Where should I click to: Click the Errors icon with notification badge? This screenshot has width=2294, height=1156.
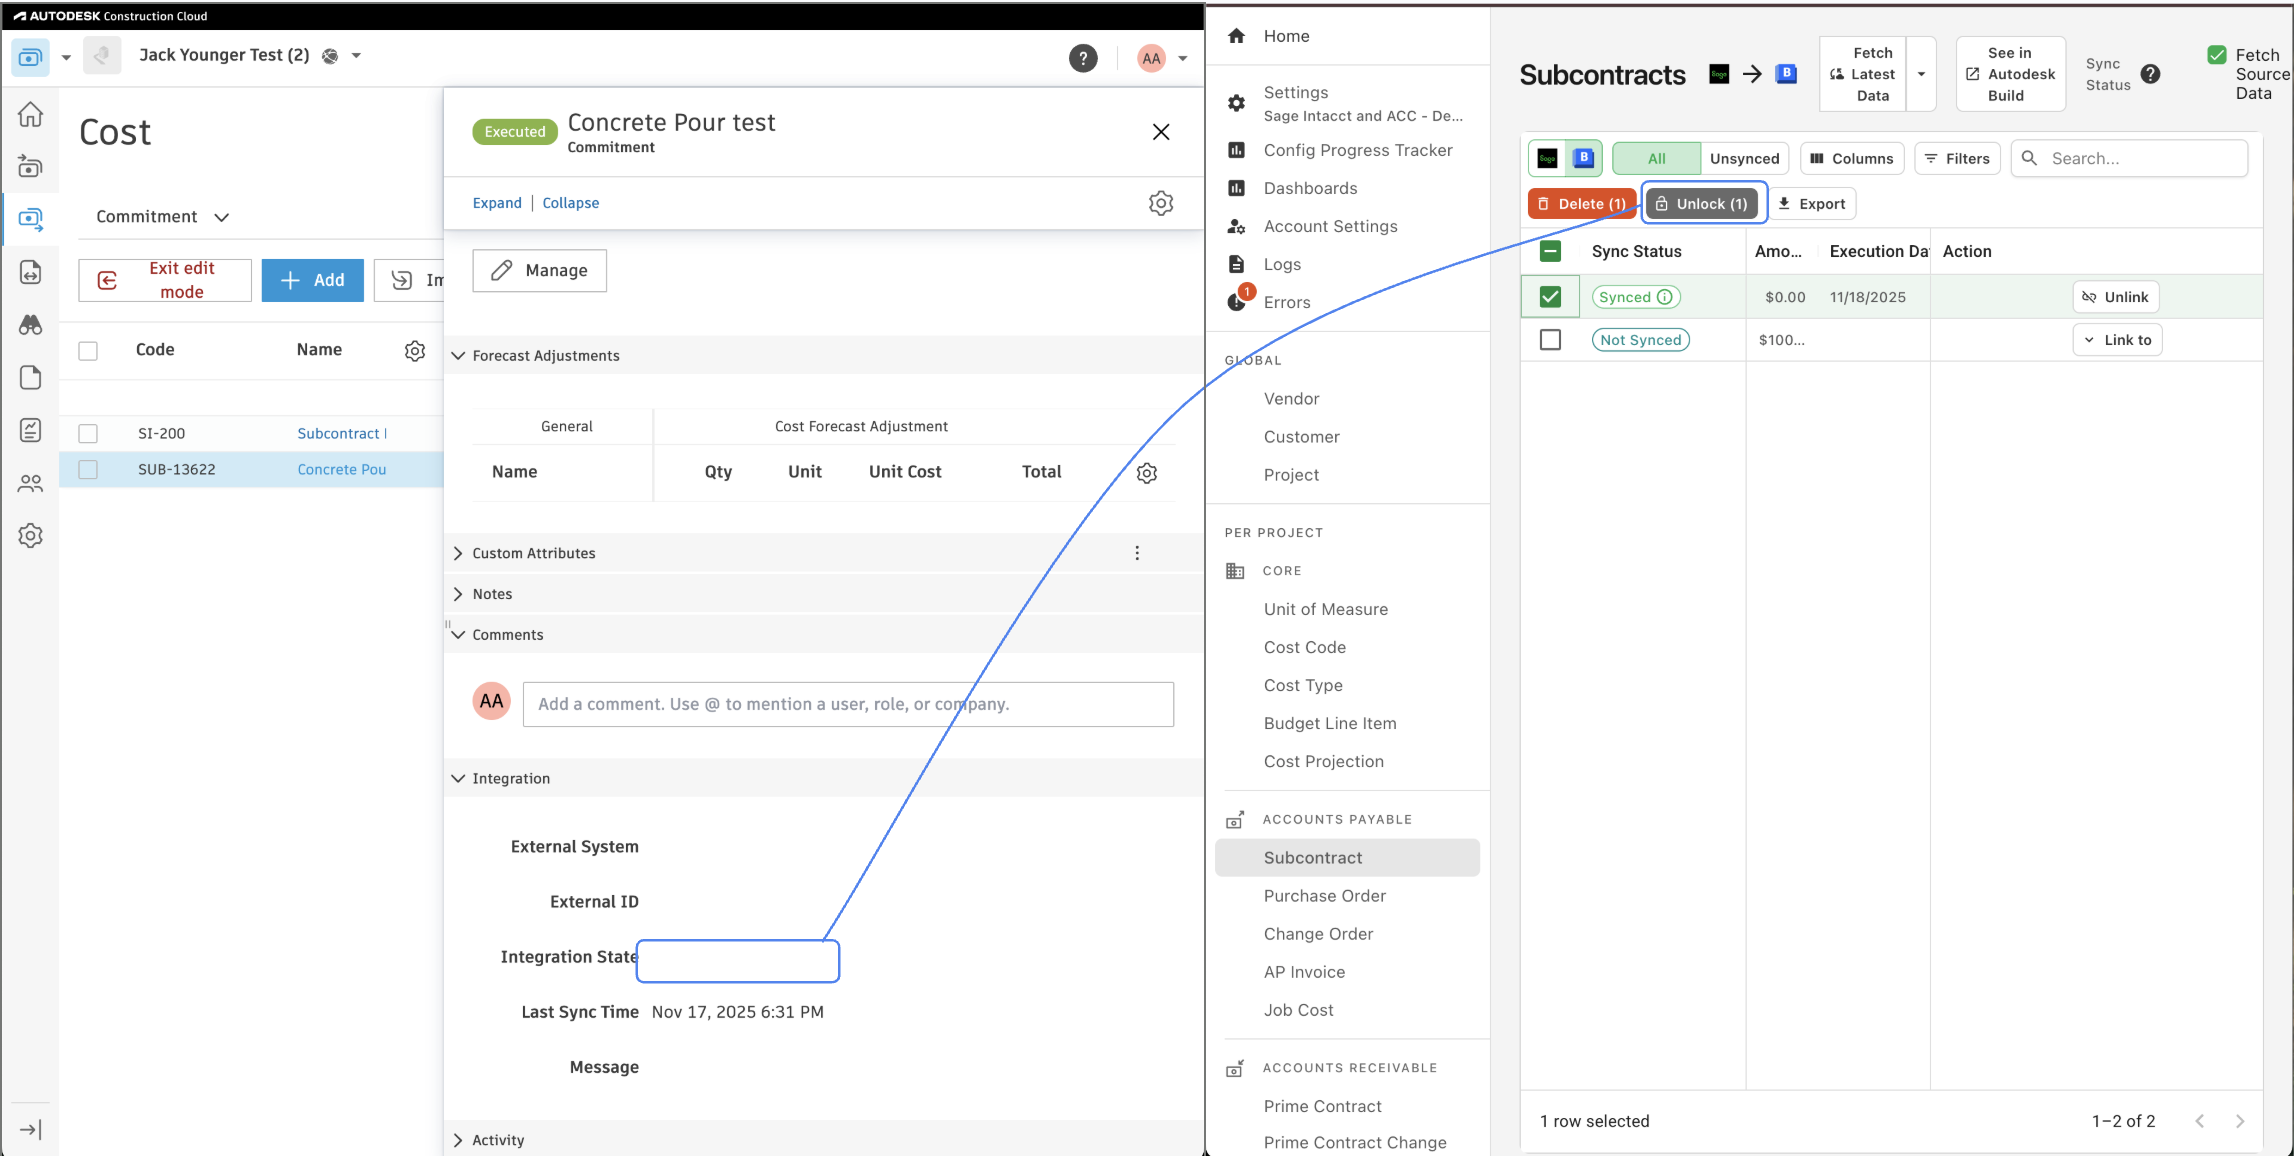click(x=1238, y=301)
